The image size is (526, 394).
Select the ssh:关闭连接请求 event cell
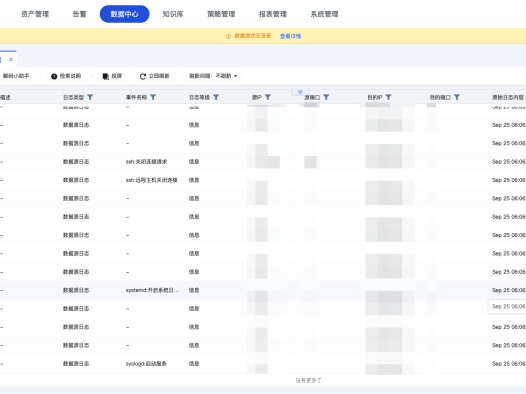click(x=146, y=162)
